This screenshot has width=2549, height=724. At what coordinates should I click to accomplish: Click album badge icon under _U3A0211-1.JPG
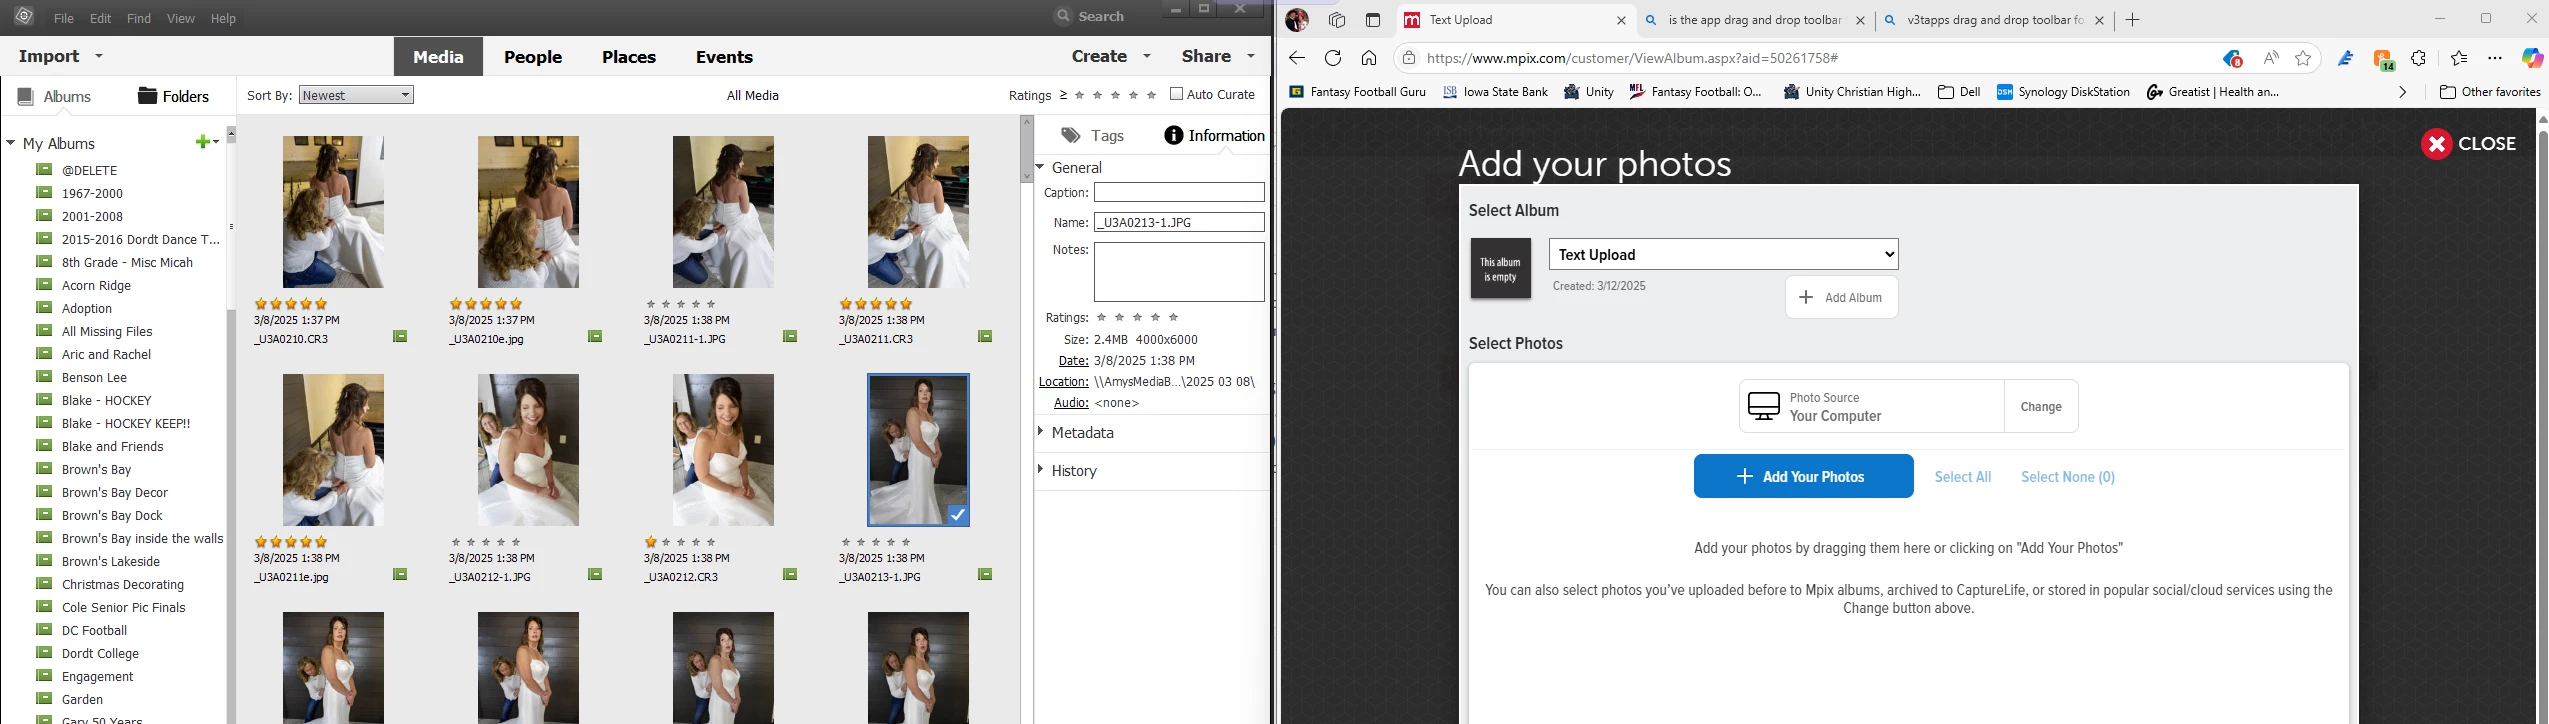pyautogui.click(x=790, y=337)
